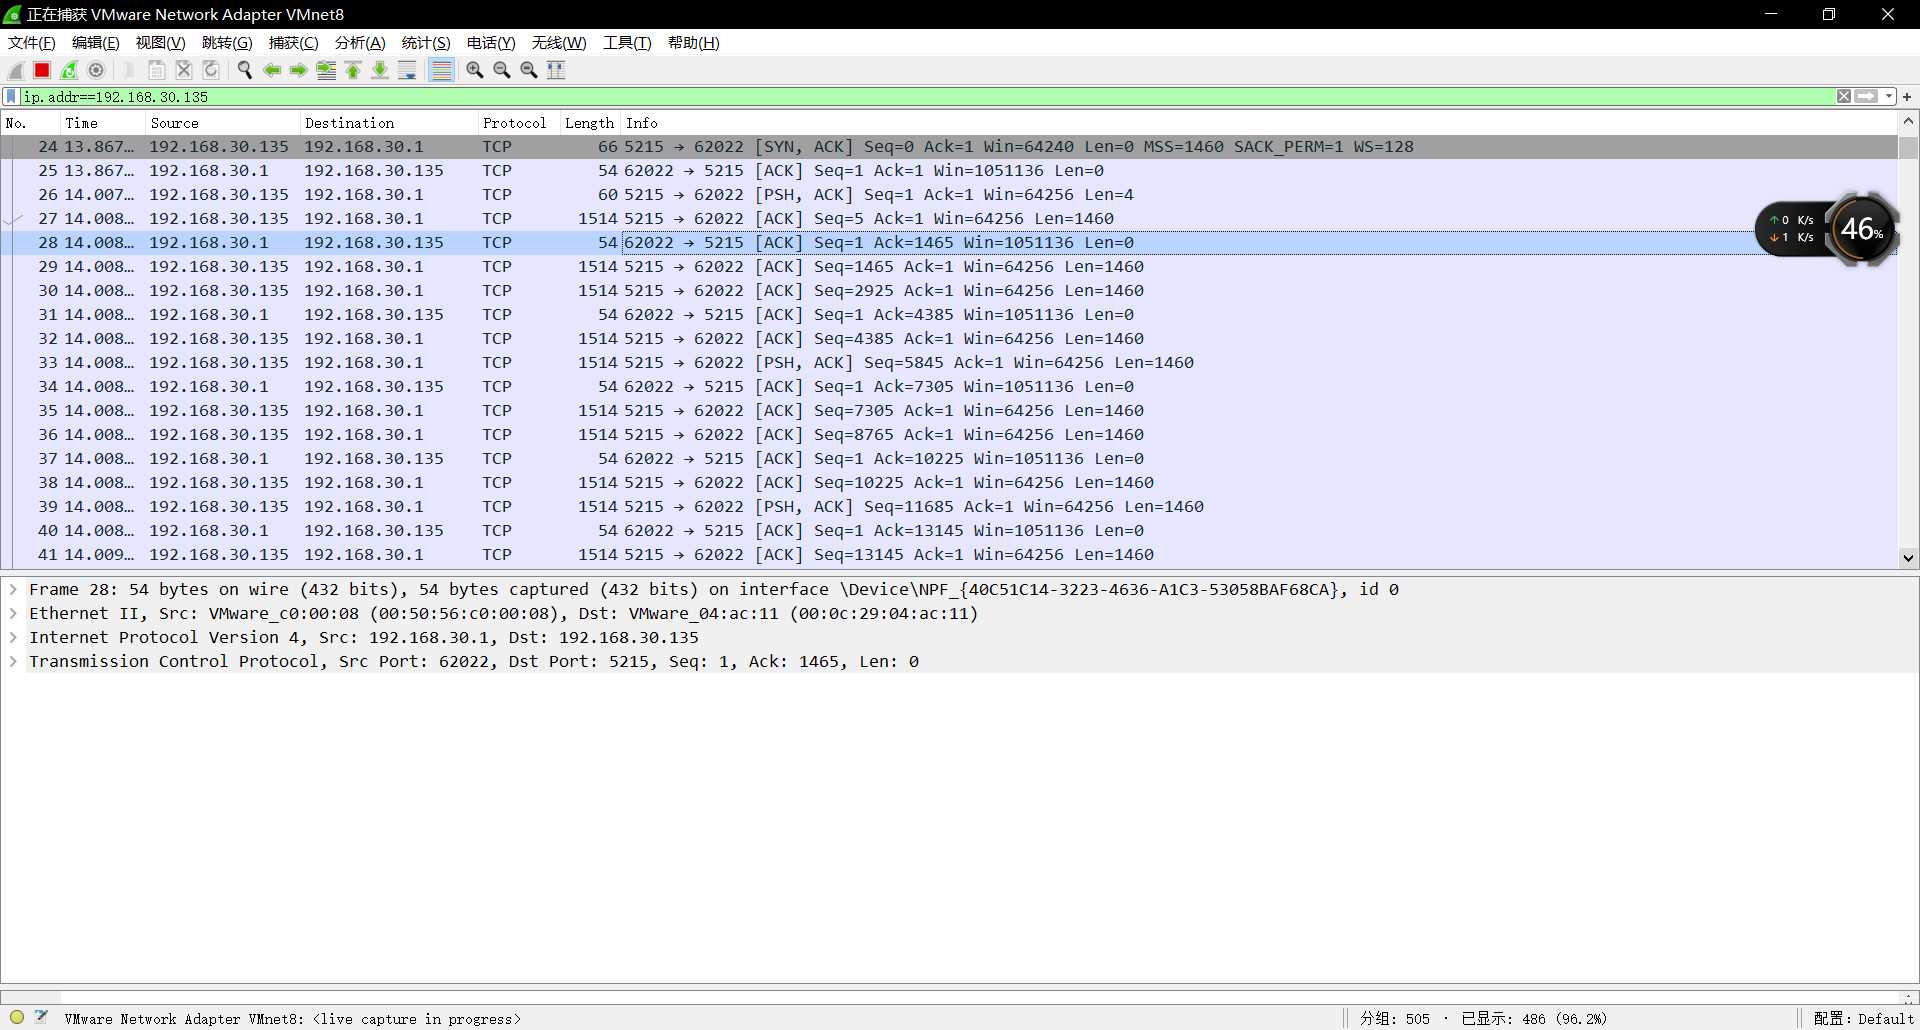
Task: Sort by the No. column header
Action: click(x=30, y=123)
